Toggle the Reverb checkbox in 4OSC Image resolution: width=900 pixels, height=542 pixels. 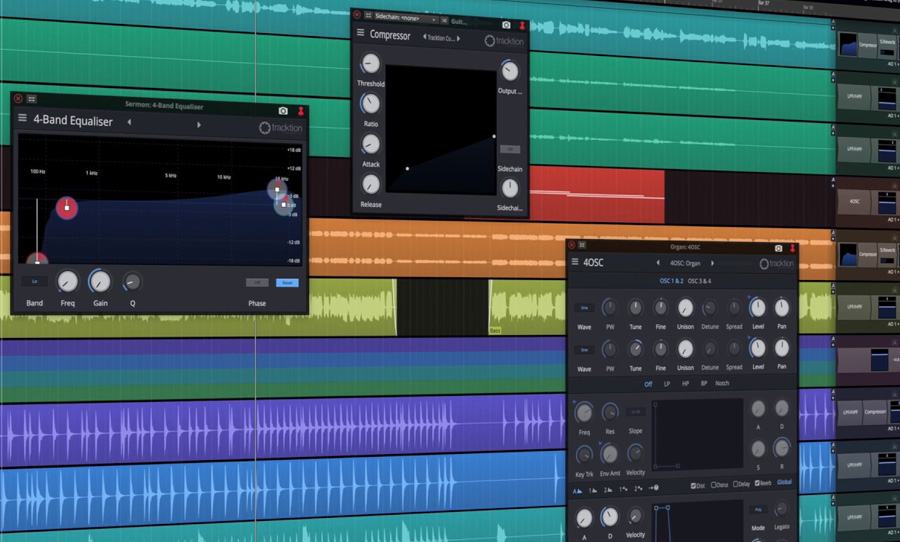(x=763, y=483)
